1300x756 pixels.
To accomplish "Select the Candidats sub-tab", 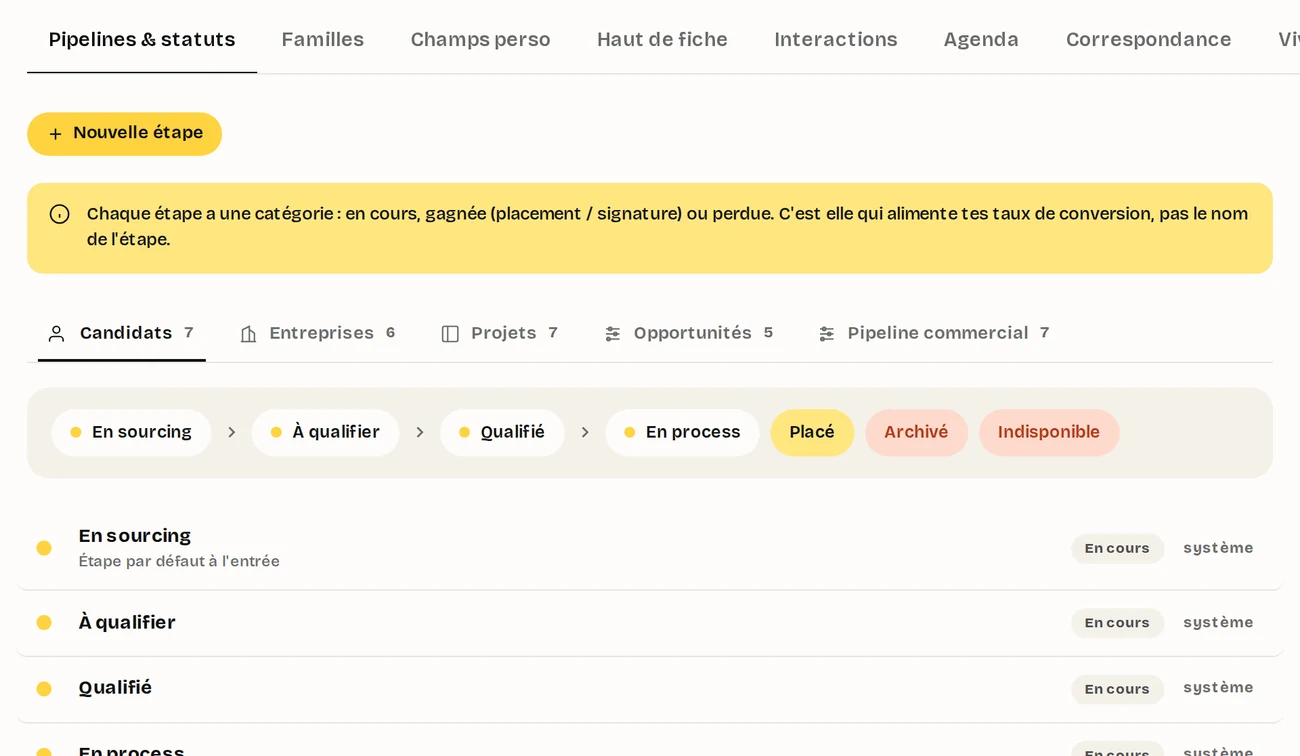I will tap(122, 334).
